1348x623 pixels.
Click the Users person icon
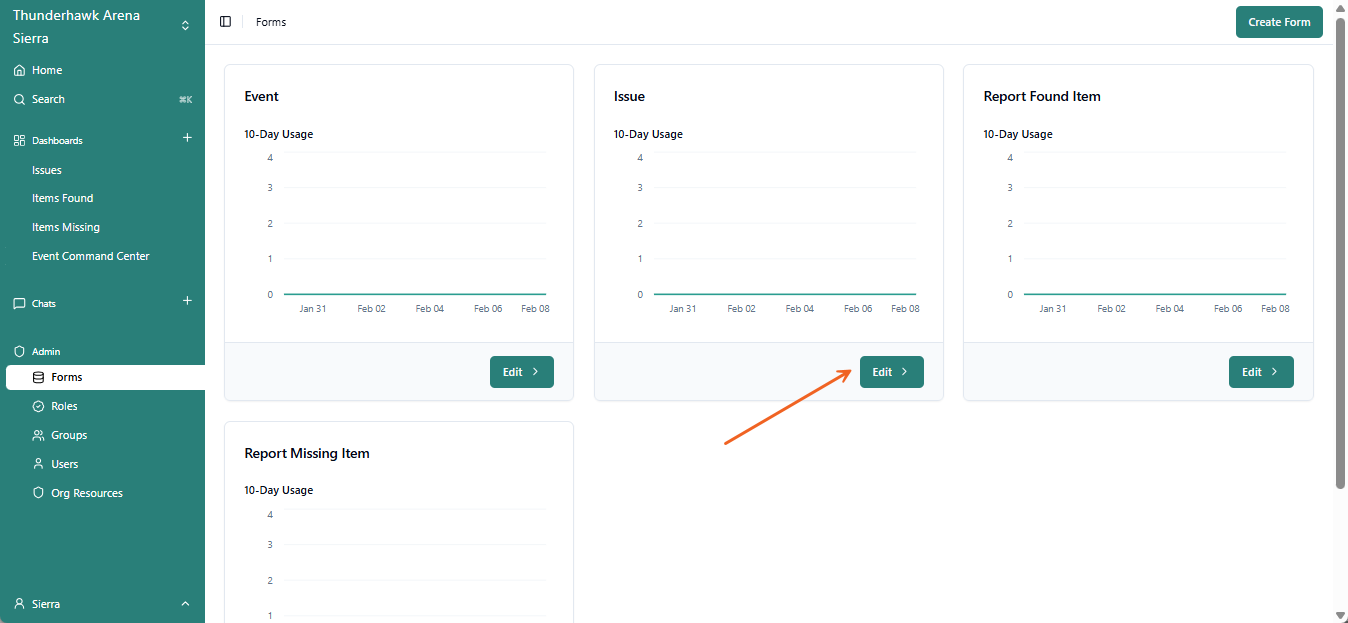[39, 465]
